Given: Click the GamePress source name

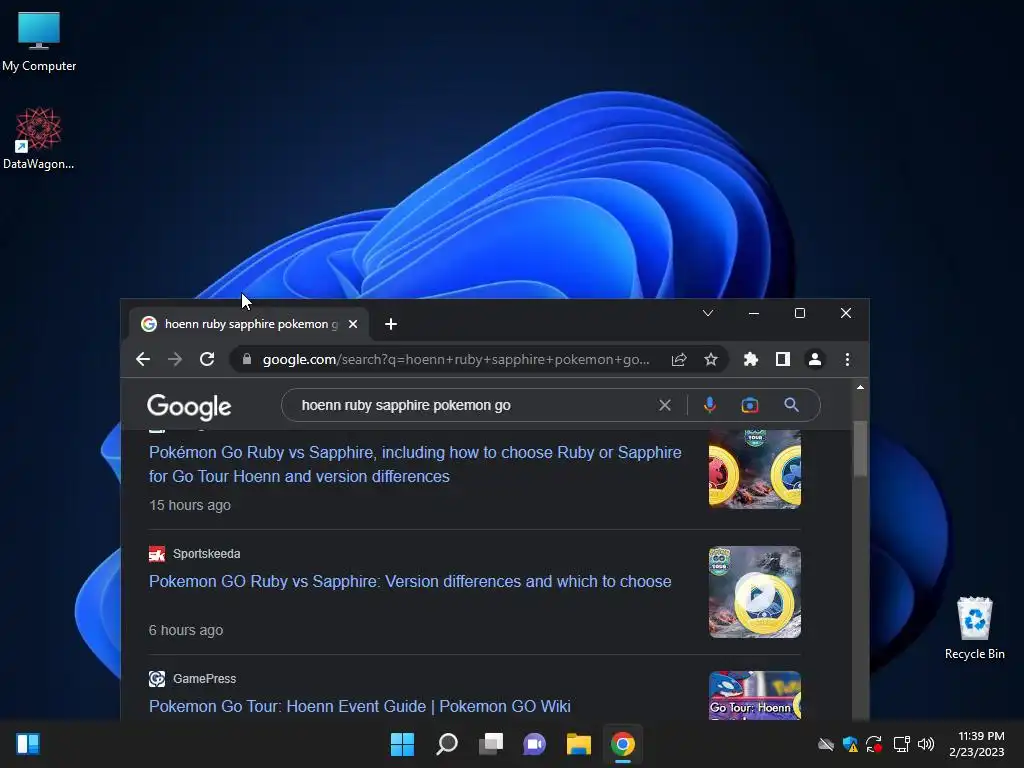Looking at the screenshot, I should click(x=204, y=679).
